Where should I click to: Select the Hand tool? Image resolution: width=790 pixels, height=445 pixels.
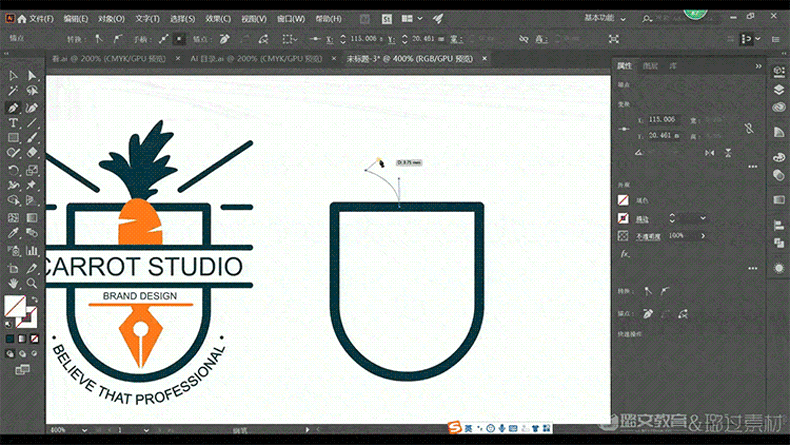(x=13, y=283)
